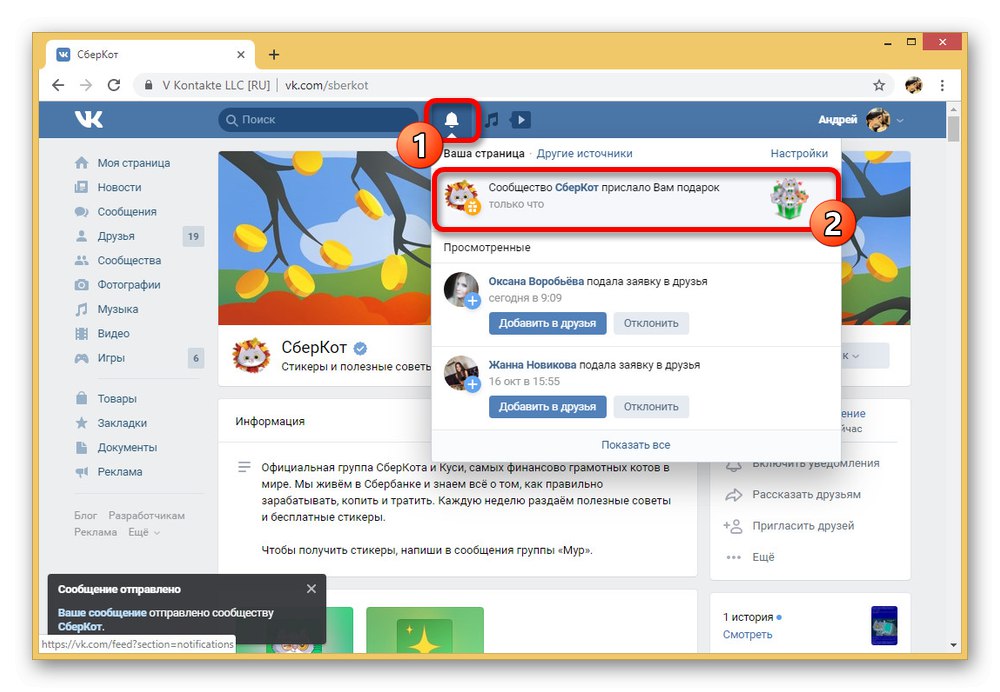Screen dimensions: 1000x692
Task: View site security lock icon
Action: (149, 85)
